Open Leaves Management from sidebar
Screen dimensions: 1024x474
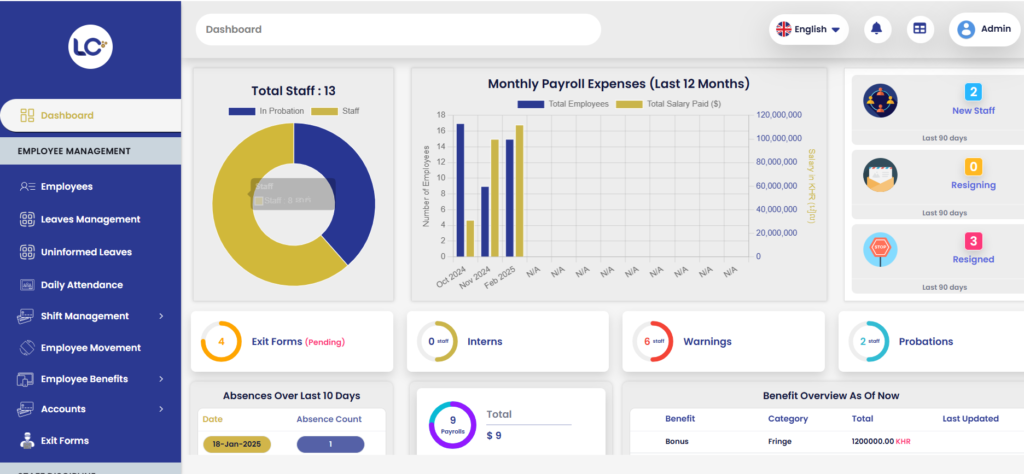click(x=90, y=219)
